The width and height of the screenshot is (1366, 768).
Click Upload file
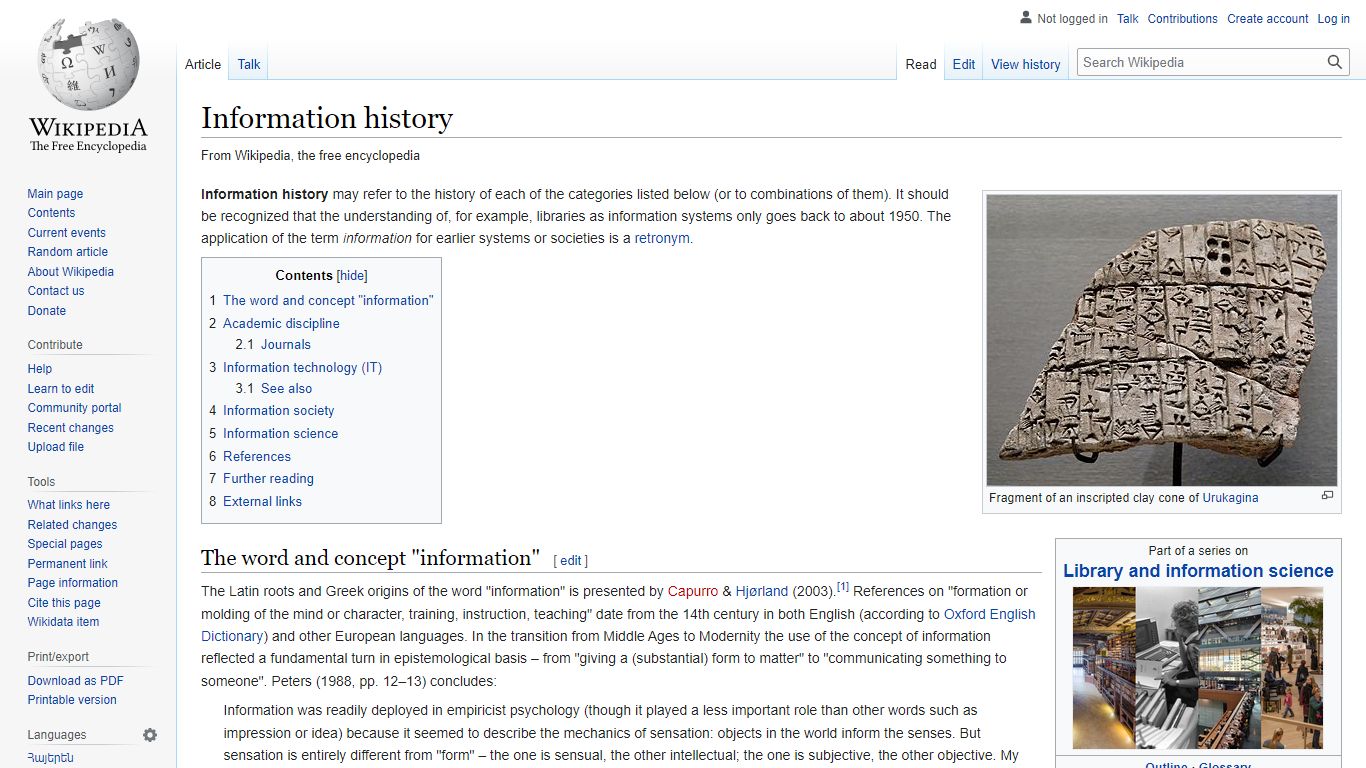(x=56, y=447)
